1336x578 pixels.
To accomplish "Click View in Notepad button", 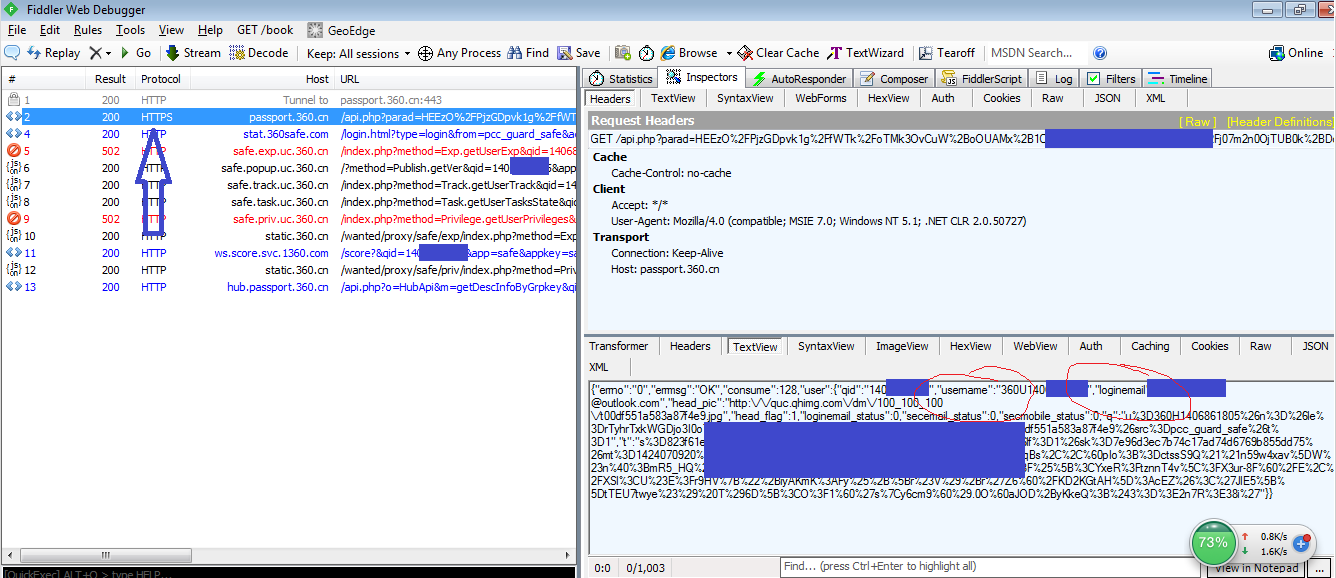I will (x=1257, y=568).
